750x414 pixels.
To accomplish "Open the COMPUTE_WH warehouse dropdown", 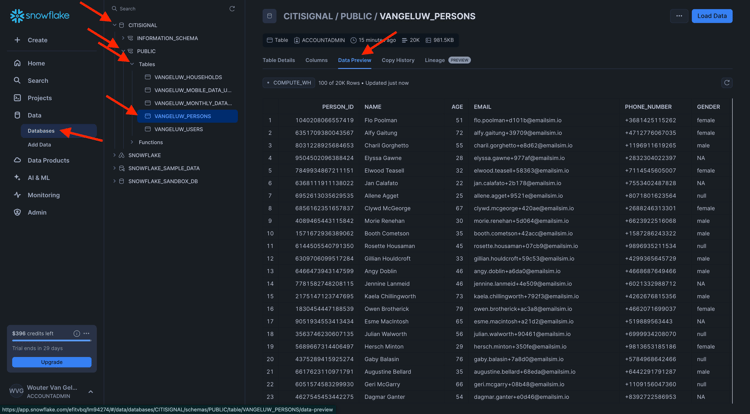I will (289, 83).
